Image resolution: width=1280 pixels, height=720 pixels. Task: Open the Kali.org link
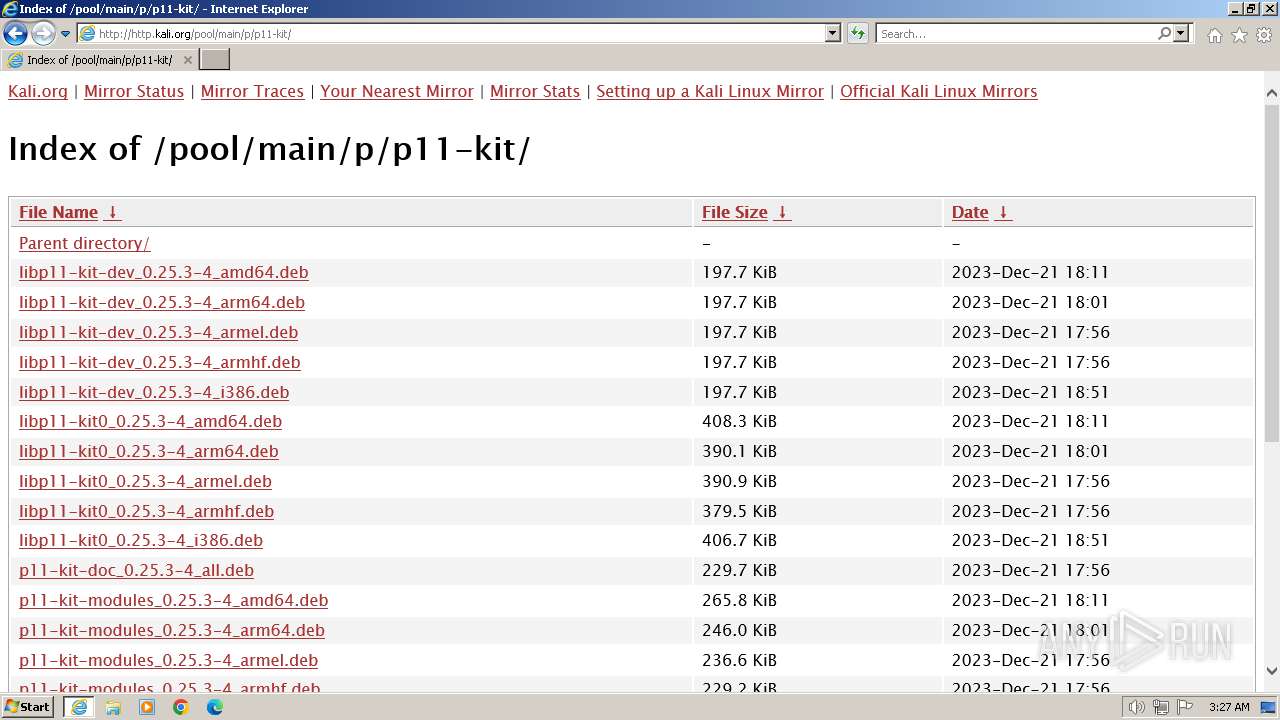[38, 91]
